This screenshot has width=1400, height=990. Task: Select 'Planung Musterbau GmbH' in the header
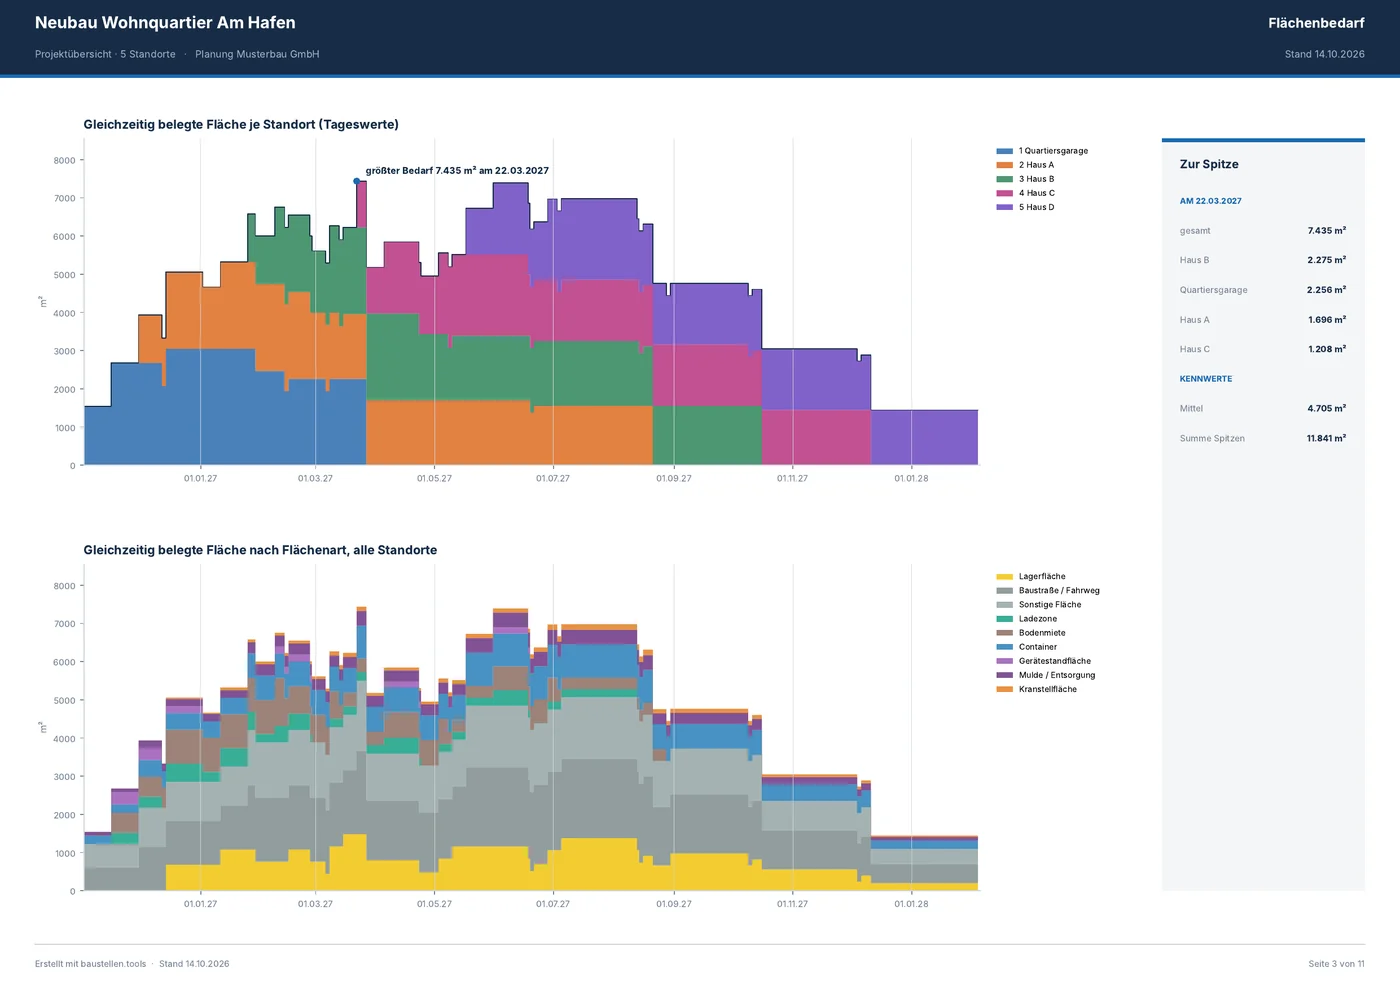(x=257, y=54)
